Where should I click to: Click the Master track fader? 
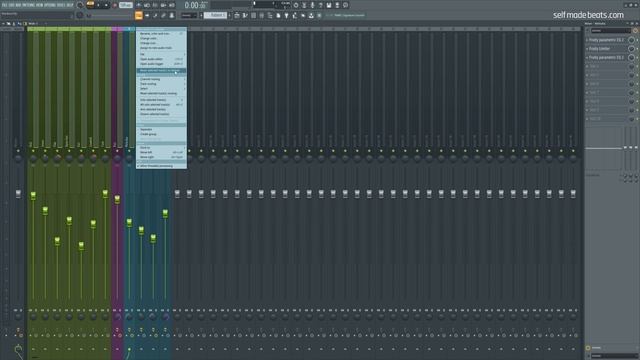(18, 194)
